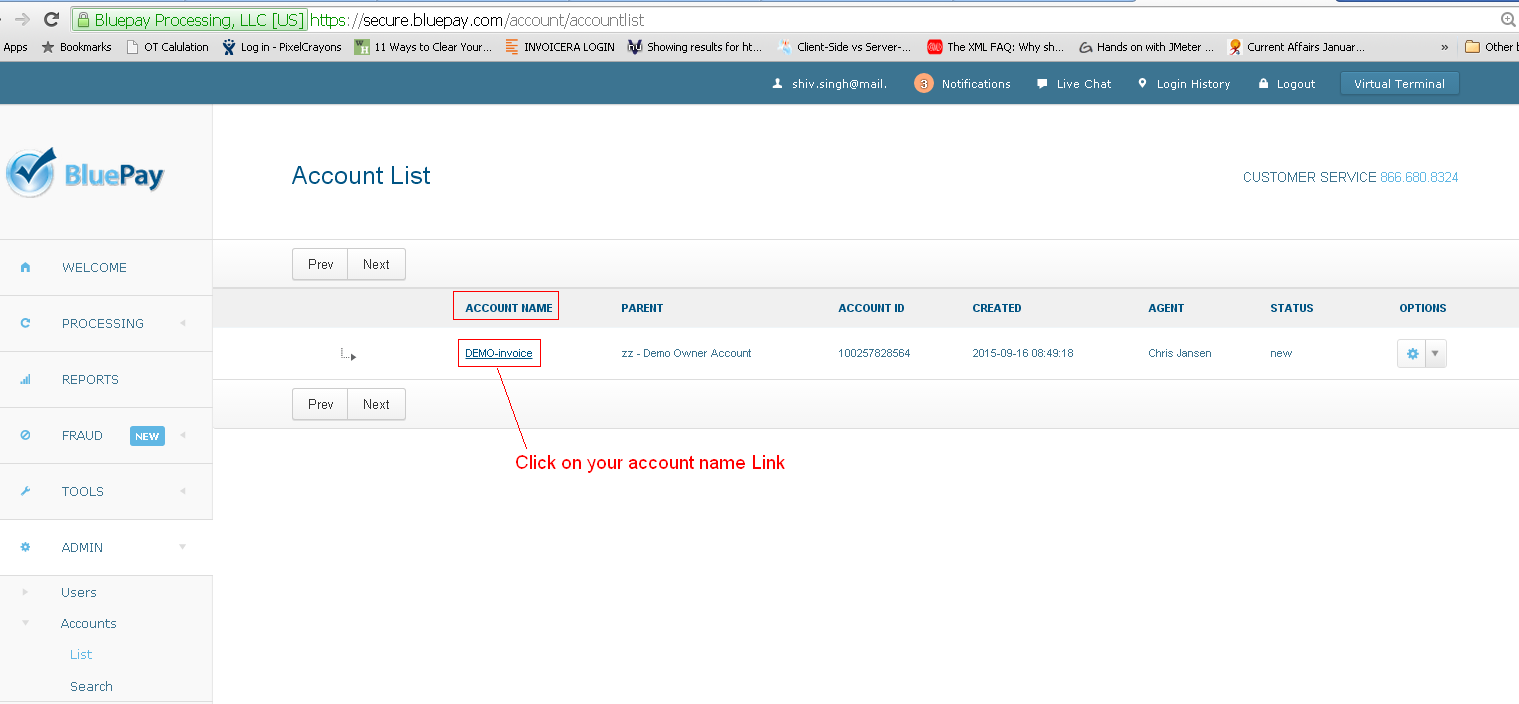
Task: Collapse the ADMIN menu arrow
Action: pyautogui.click(x=182, y=547)
